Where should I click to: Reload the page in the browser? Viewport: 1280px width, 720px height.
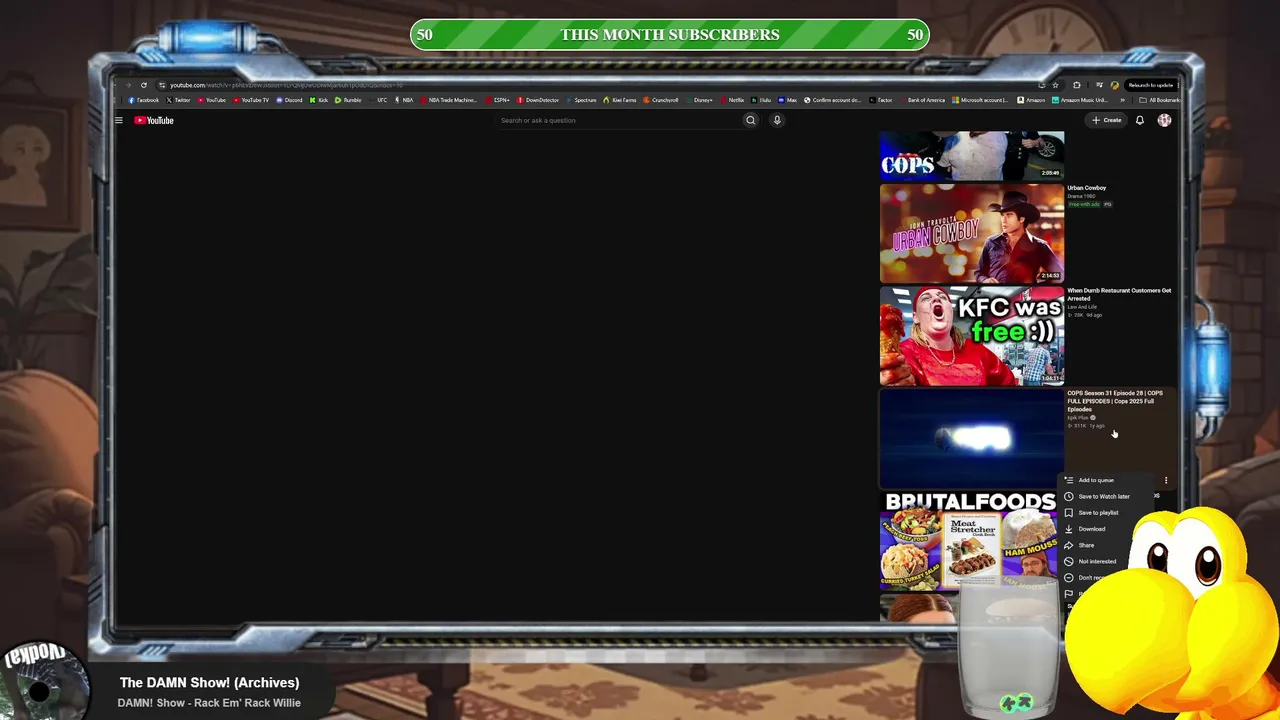coord(144,85)
